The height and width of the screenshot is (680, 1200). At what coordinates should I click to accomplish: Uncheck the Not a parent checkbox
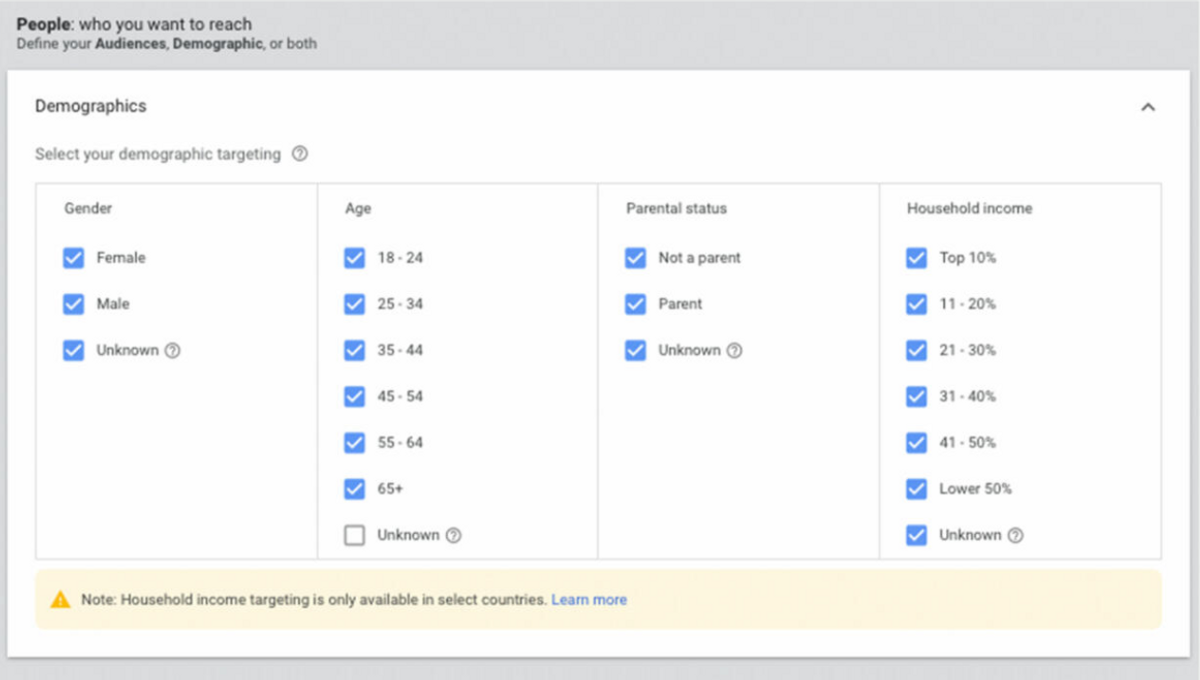tap(635, 258)
